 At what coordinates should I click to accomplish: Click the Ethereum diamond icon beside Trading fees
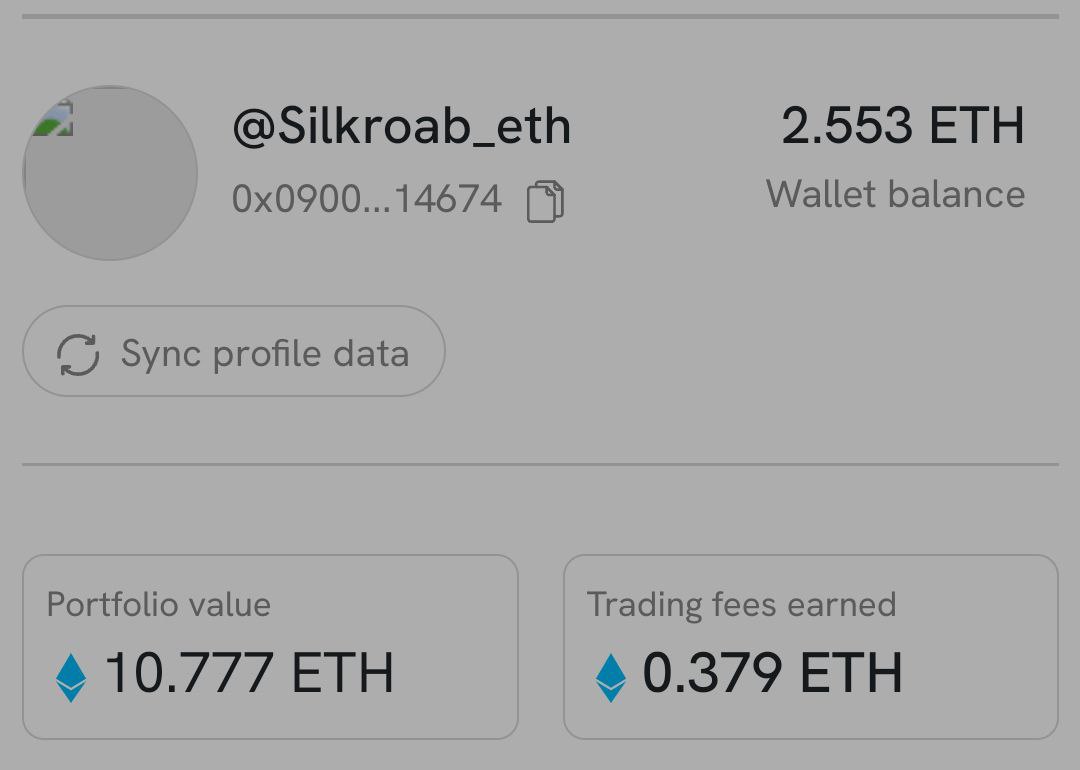tap(611, 678)
